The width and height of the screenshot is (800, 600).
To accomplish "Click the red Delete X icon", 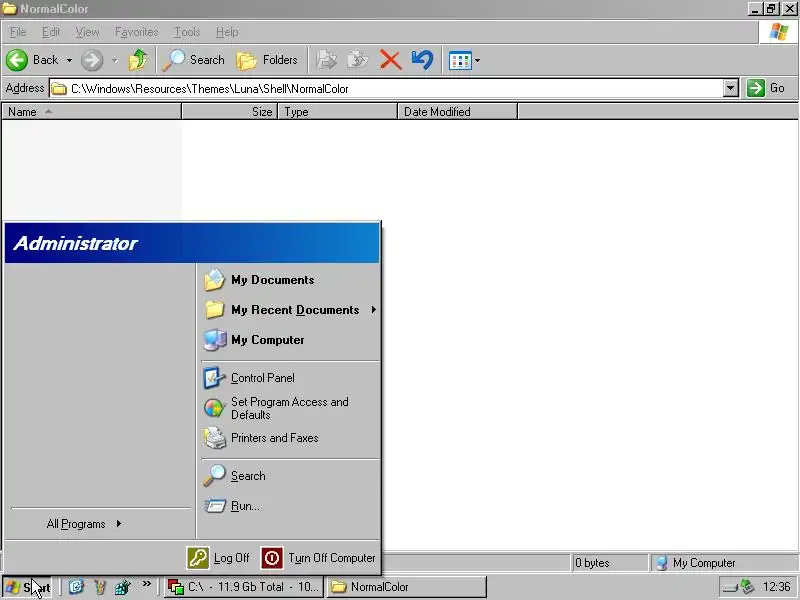I will [390, 60].
